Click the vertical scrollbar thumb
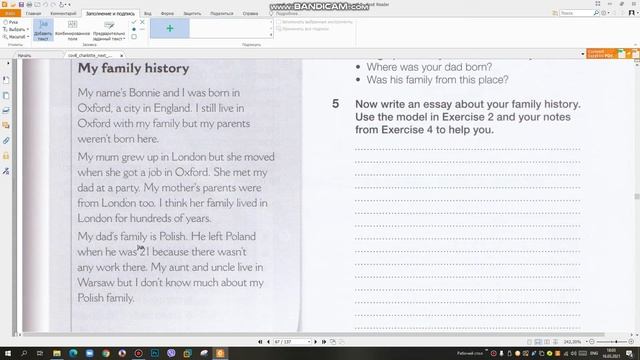This screenshot has width=640, height=360. click(637, 196)
